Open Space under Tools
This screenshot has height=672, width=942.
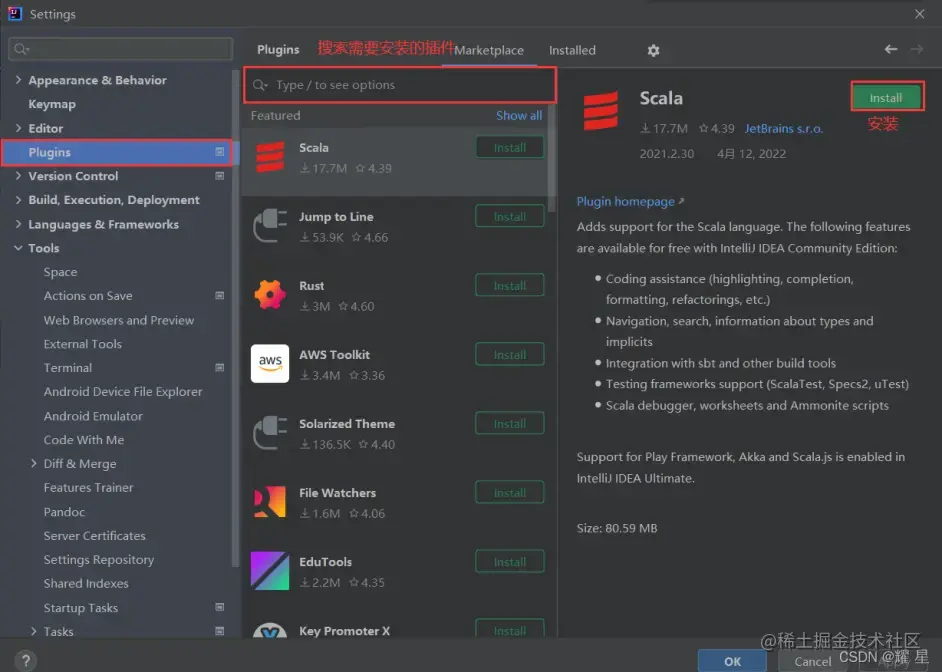point(60,272)
